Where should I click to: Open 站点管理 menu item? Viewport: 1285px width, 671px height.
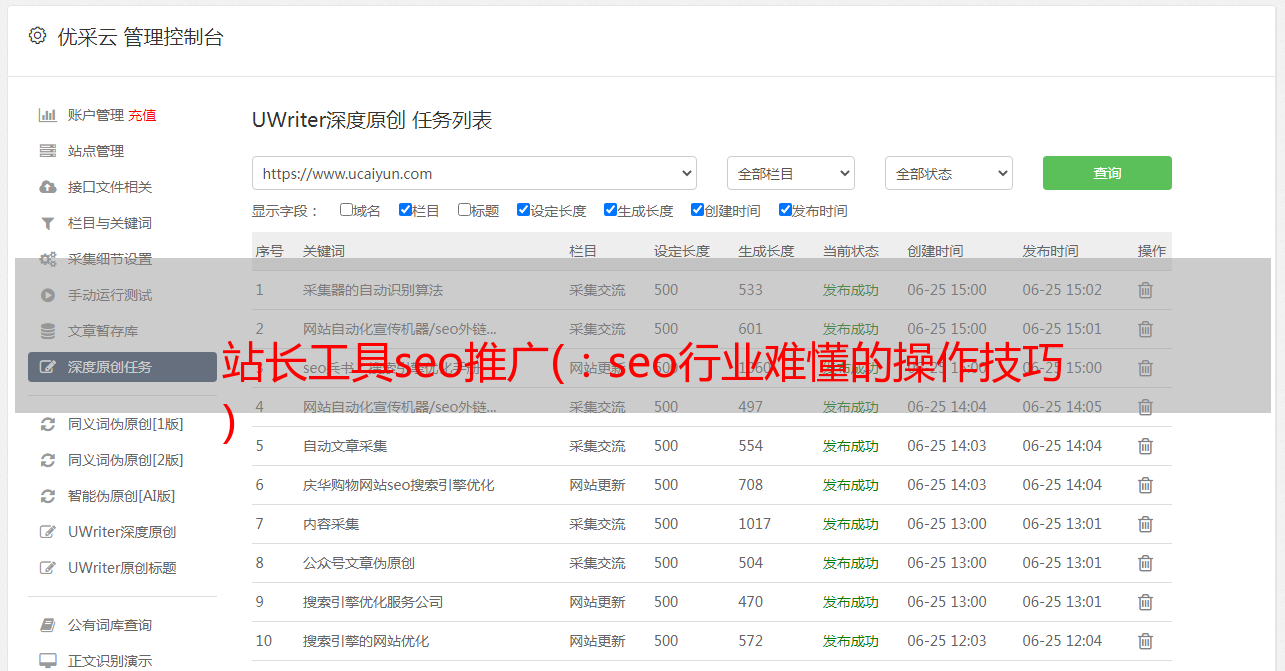tap(96, 151)
